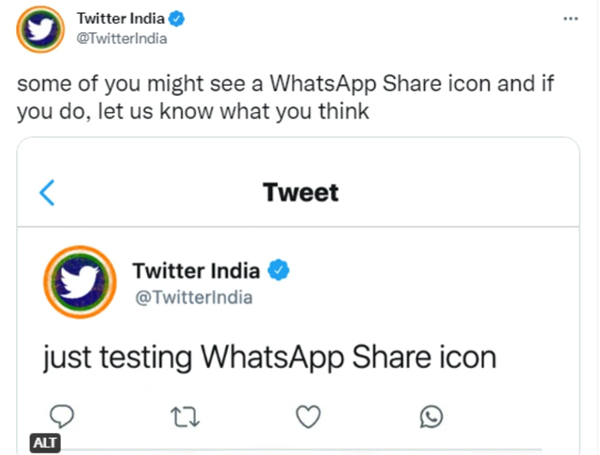
Task: Retweet using the arrows icon
Action: coord(185,415)
